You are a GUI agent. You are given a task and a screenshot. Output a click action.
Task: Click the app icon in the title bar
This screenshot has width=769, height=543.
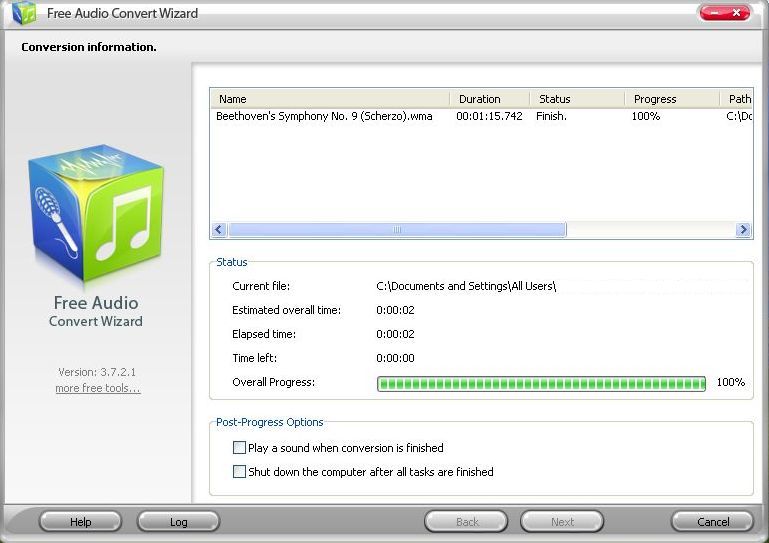24,12
